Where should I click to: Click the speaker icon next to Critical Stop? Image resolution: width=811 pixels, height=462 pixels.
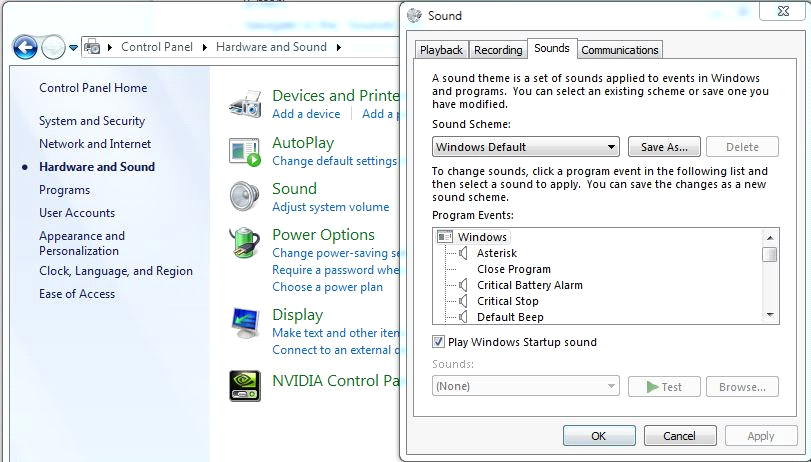463,301
